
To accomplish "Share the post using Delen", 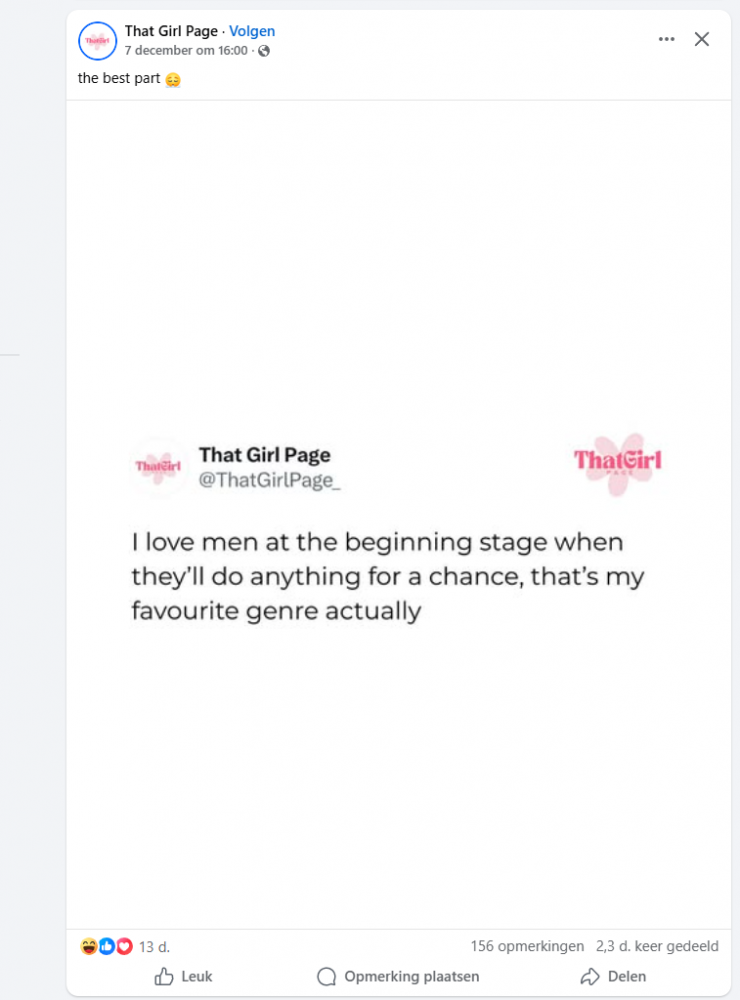I will [x=613, y=976].
